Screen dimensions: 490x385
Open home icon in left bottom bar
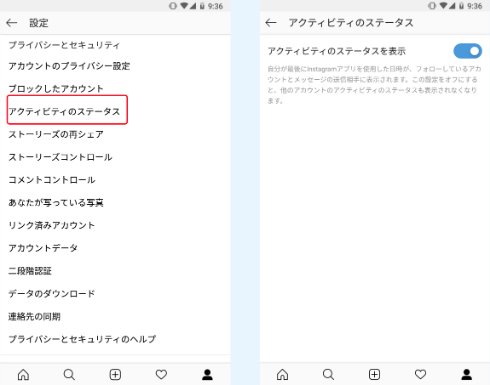[x=23, y=375]
